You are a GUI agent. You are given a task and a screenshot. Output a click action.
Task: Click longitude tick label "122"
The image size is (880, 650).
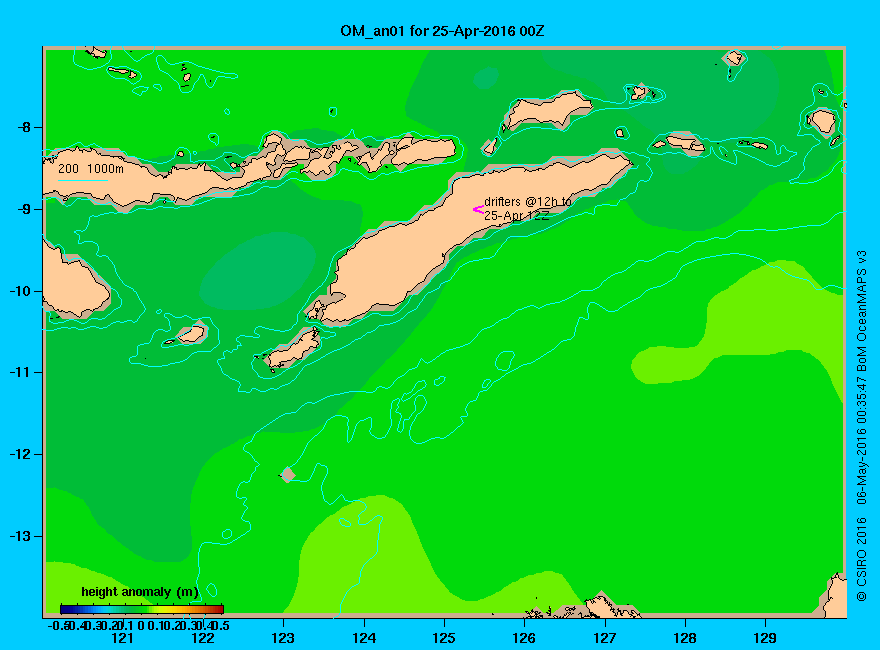pyautogui.click(x=203, y=638)
